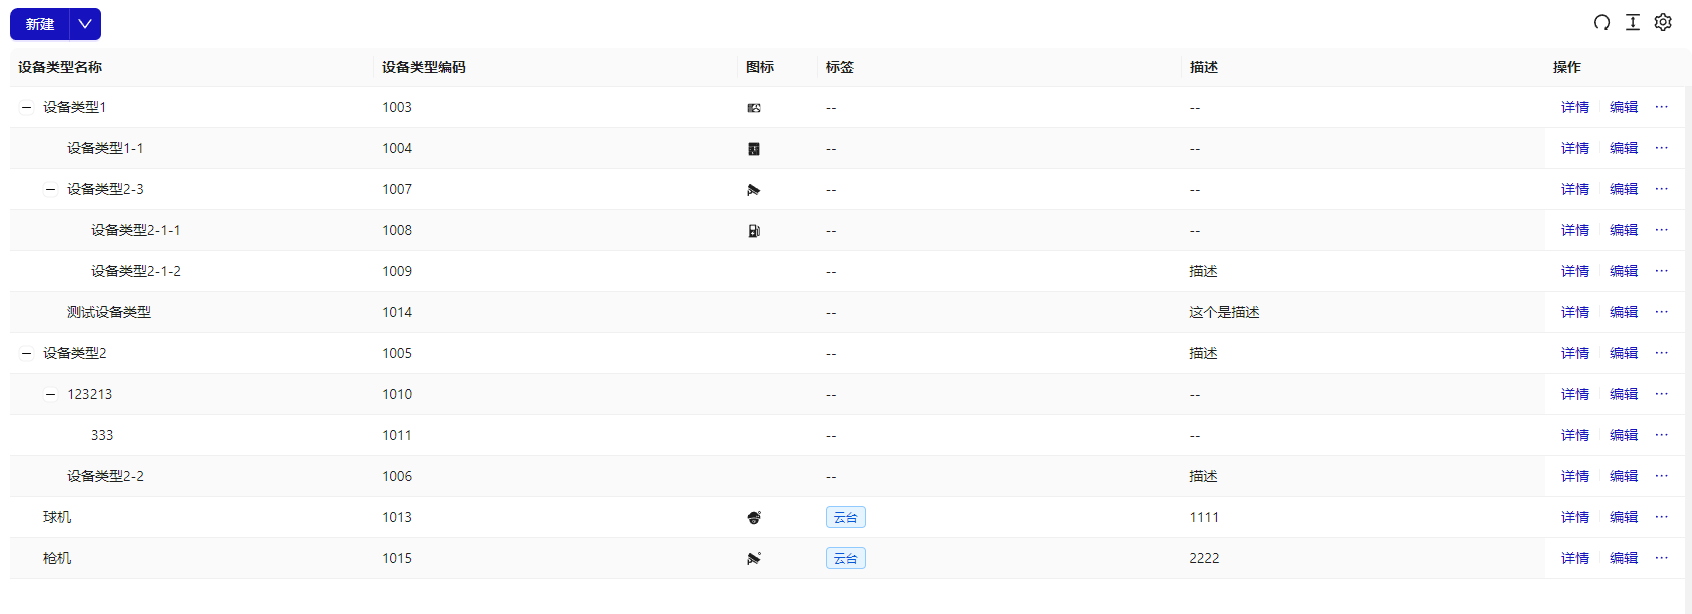Click the icon image of 设备类型1 row
Image resolution: width=1692 pixels, height=614 pixels.
point(754,108)
